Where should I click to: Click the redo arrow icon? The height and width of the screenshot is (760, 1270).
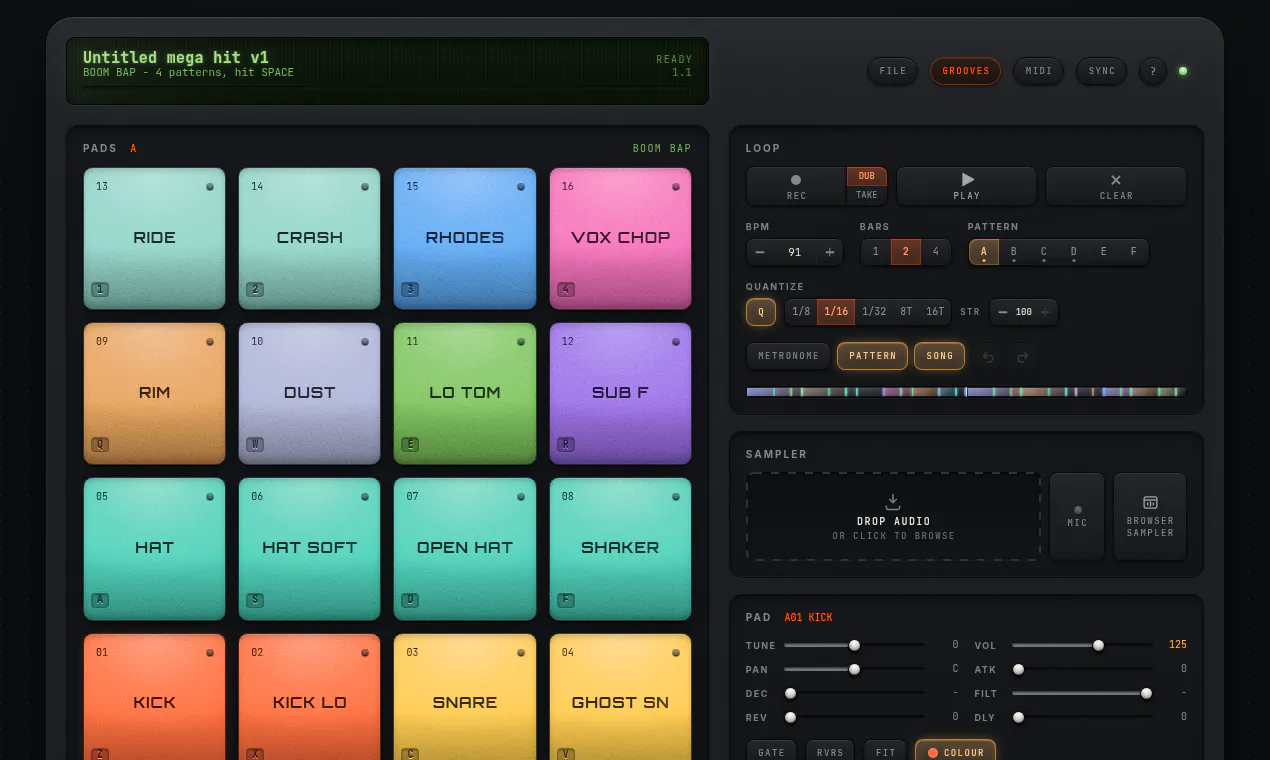point(1023,356)
